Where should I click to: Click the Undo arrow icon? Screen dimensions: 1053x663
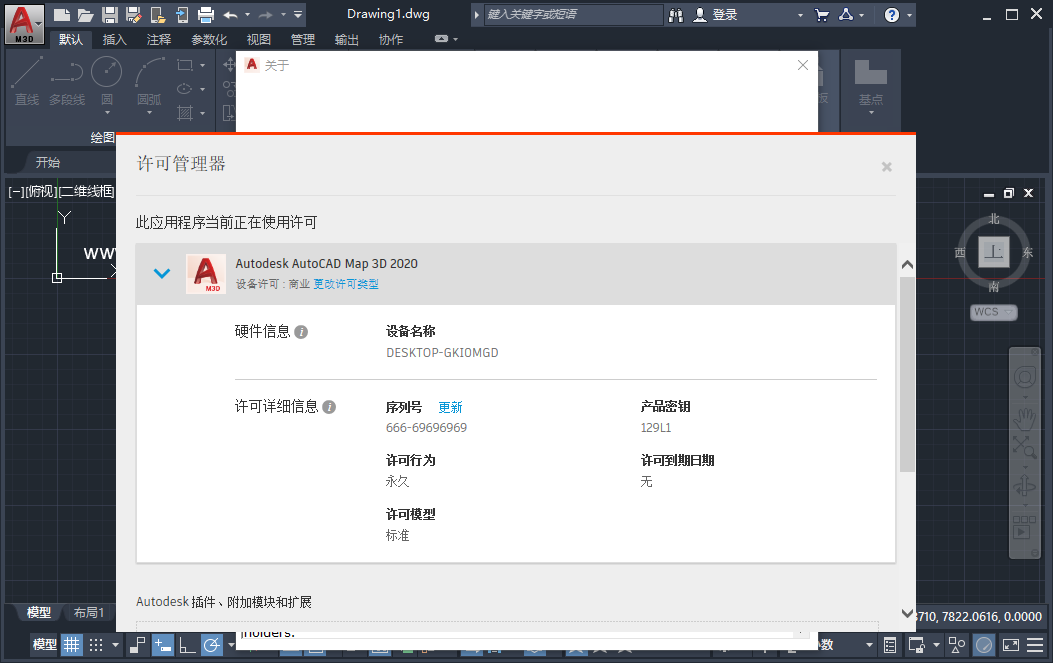[x=231, y=14]
